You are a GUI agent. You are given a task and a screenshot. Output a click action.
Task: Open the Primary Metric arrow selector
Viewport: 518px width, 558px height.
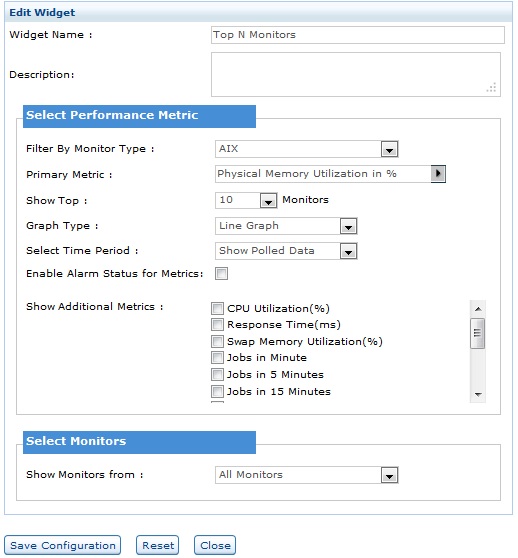[x=438, y=174]
